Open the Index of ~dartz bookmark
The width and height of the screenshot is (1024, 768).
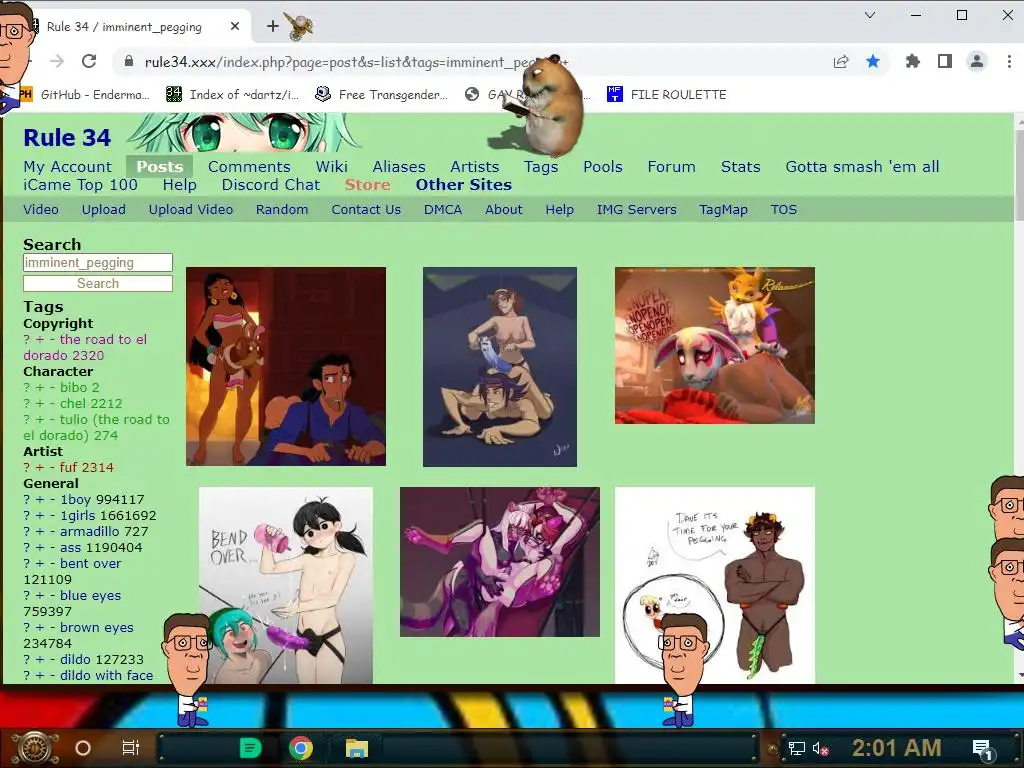[x=232, y=95]
